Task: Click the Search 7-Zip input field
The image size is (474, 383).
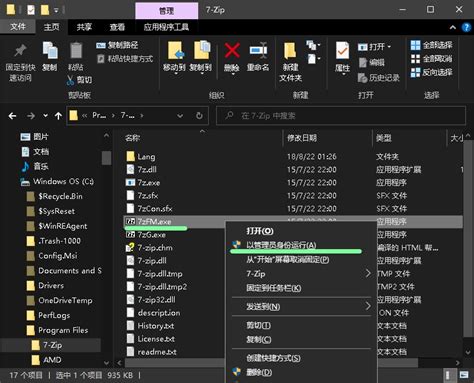Action: [x=341, y=116]
